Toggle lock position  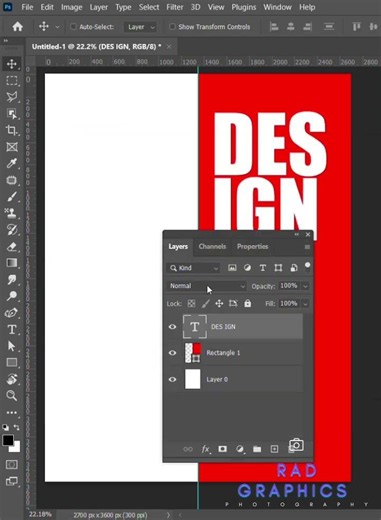(x=219, y=303)
